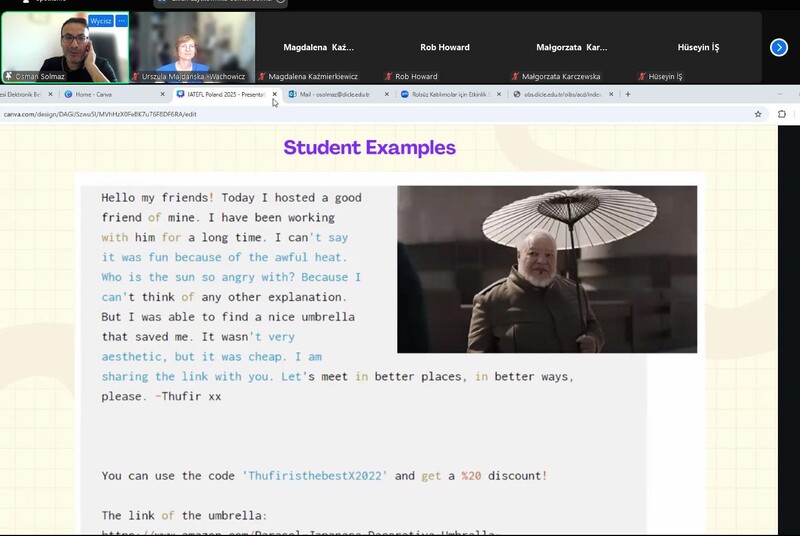Open a new browser tab with plus button
Image resolution: width=800 pixels, height=536 pixels.
click(628, 94)
